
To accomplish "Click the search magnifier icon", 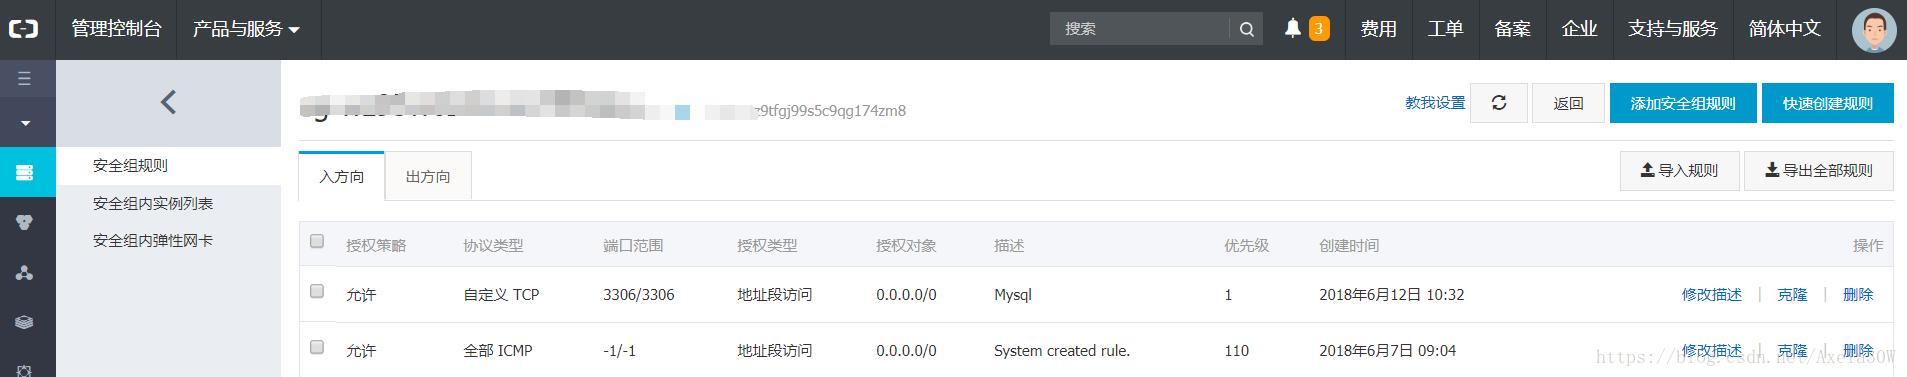I will pos(1246,29).
